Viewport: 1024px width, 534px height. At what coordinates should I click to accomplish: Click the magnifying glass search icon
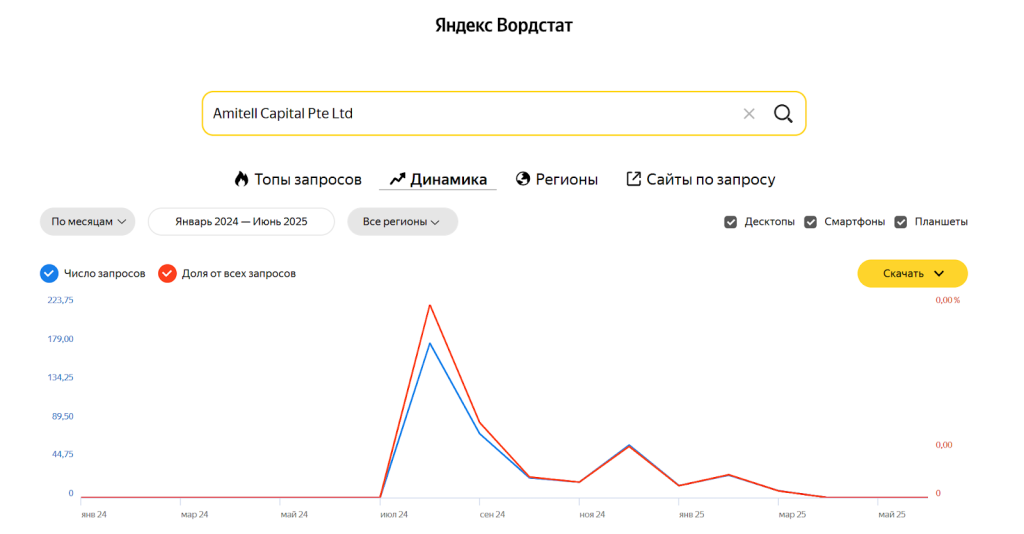coord(783,114)
